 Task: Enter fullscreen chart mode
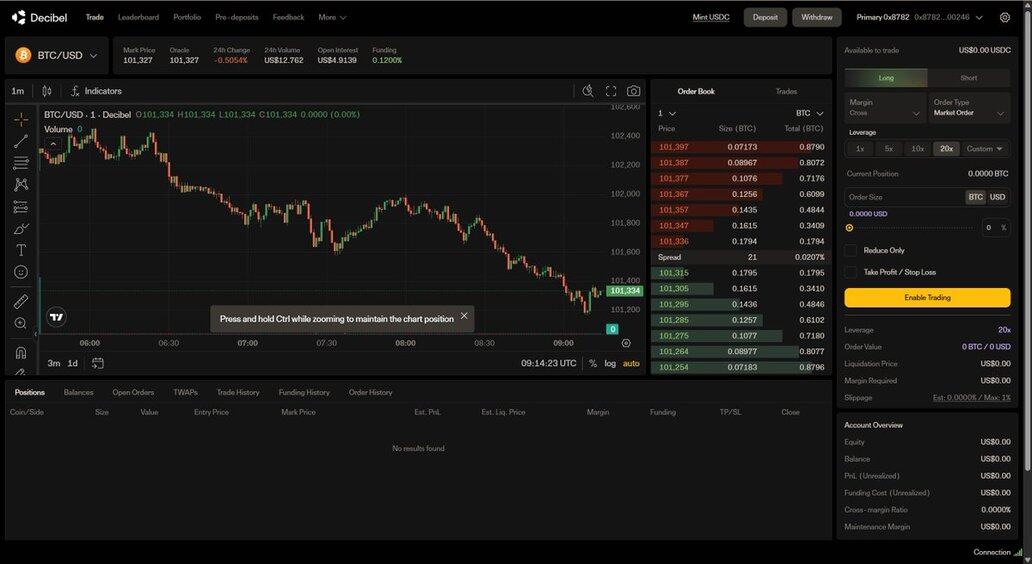(611, 91)
